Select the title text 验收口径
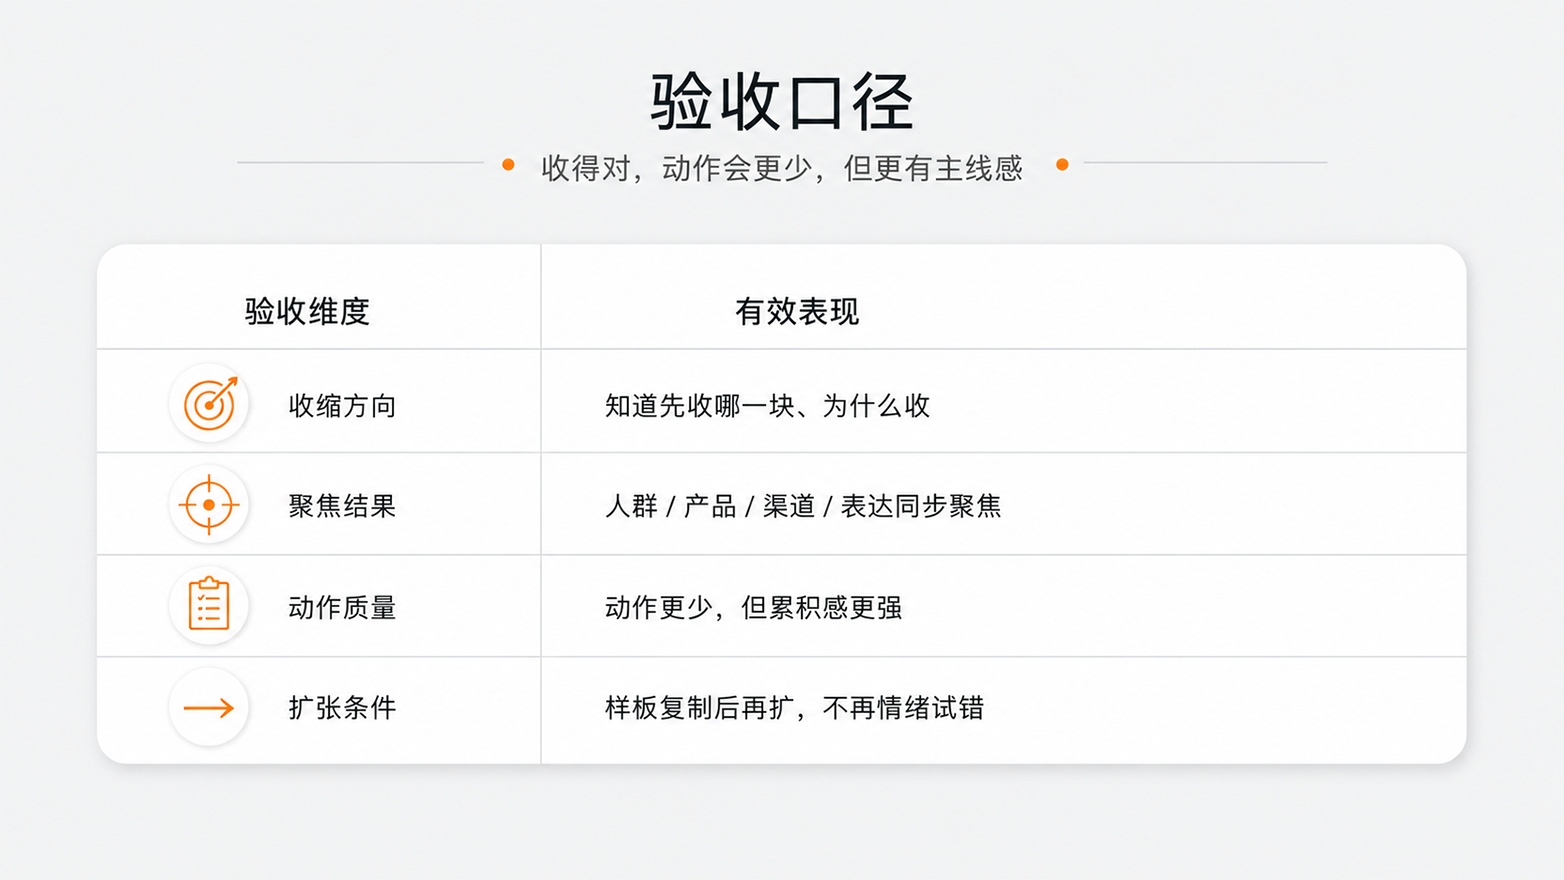The height and width of the screenshot is (880, 1564). [782, 101]
